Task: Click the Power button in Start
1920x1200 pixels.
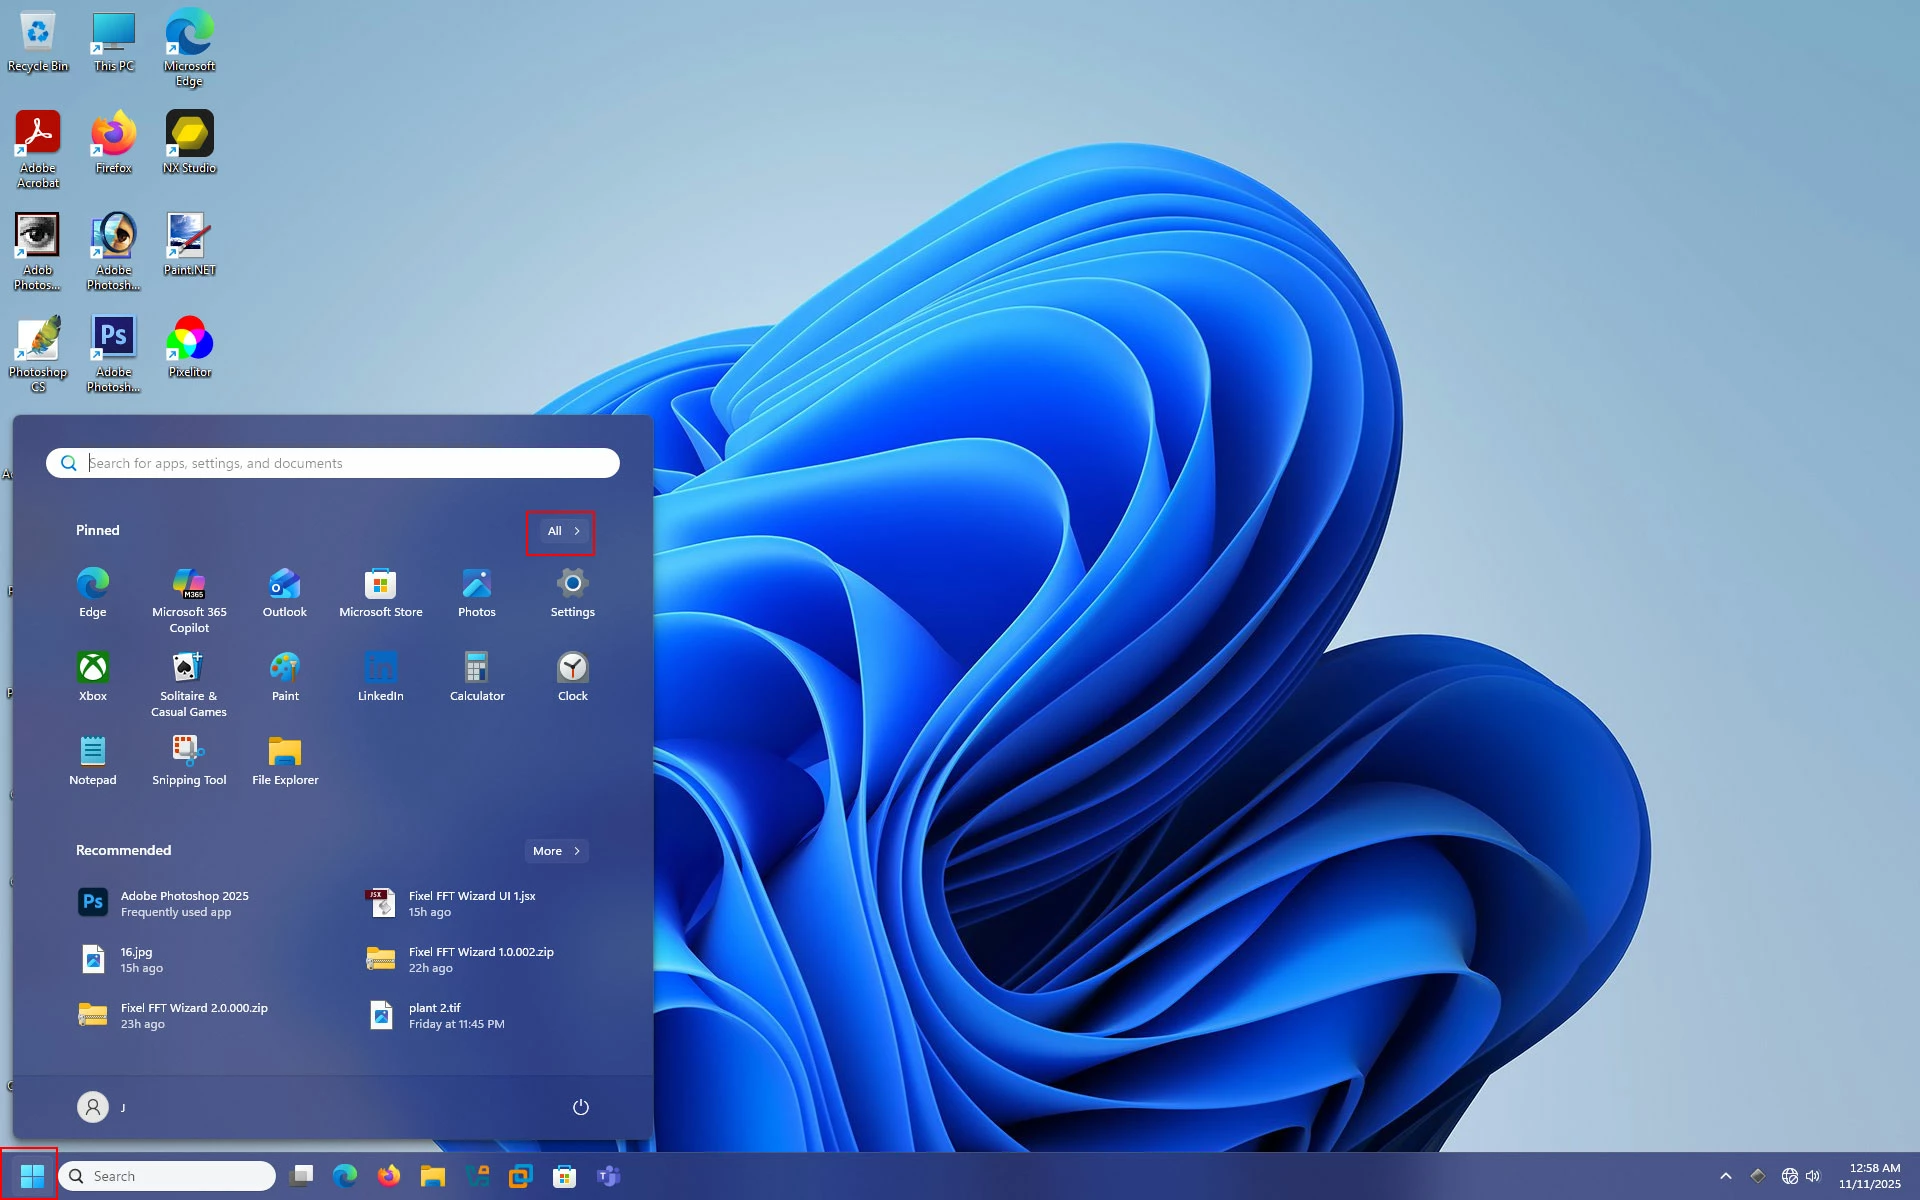Action: [x=580, y=1107]
